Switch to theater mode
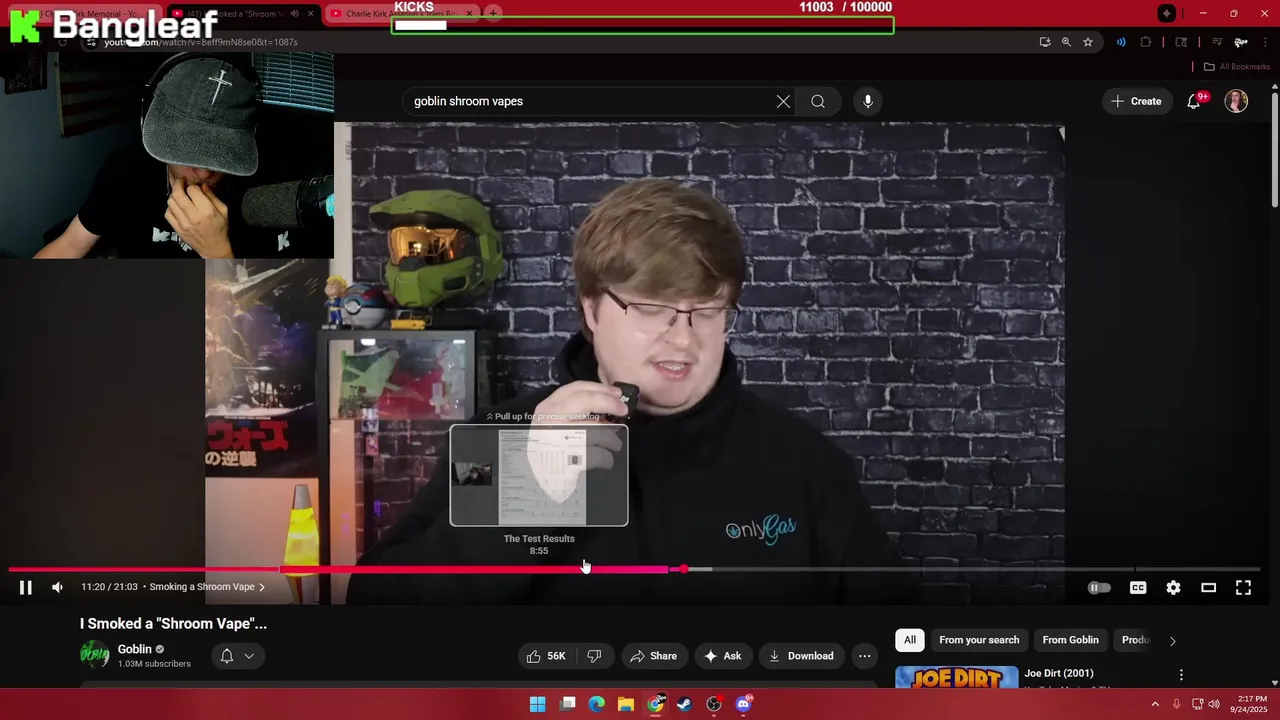This screenshot has height=720, width=1280. (x=1208, y=588)
